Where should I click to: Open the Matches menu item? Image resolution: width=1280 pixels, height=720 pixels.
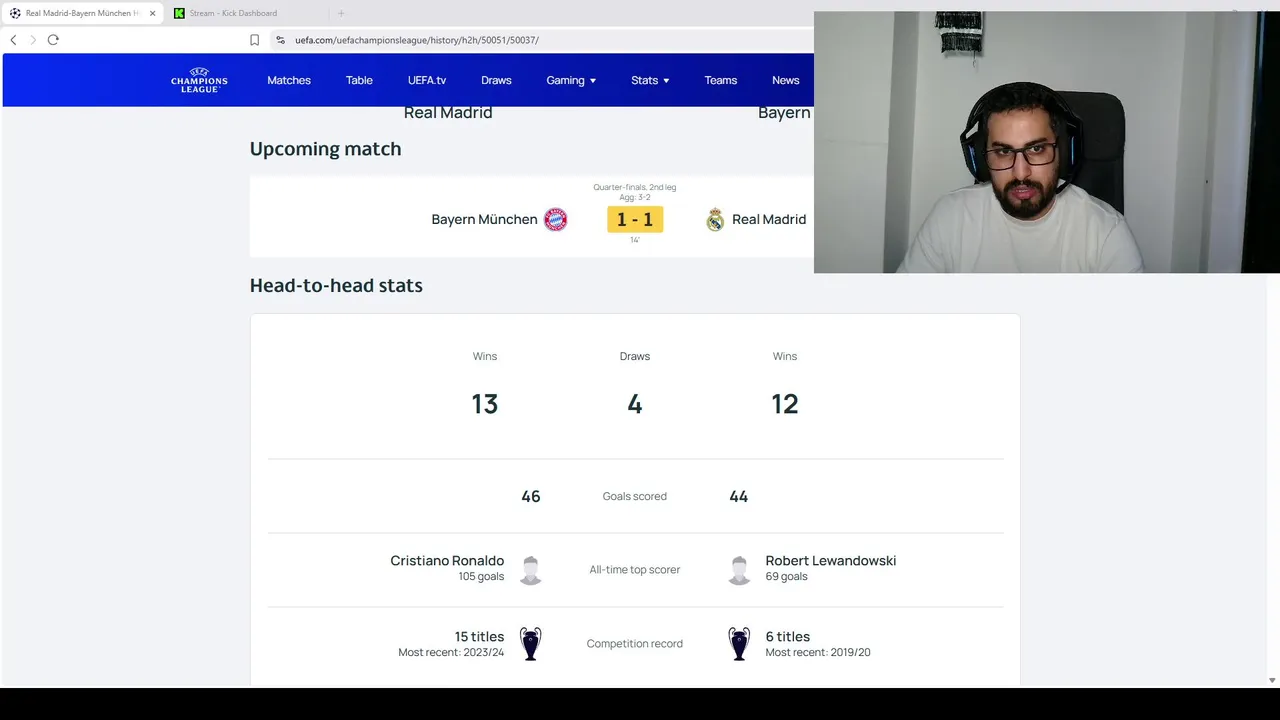click(x=289, y=80)
